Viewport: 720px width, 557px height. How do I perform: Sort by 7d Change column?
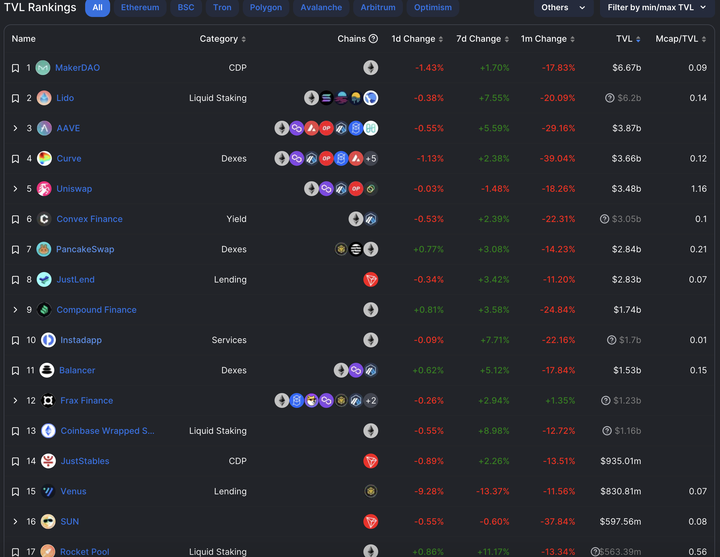point(482,39)
